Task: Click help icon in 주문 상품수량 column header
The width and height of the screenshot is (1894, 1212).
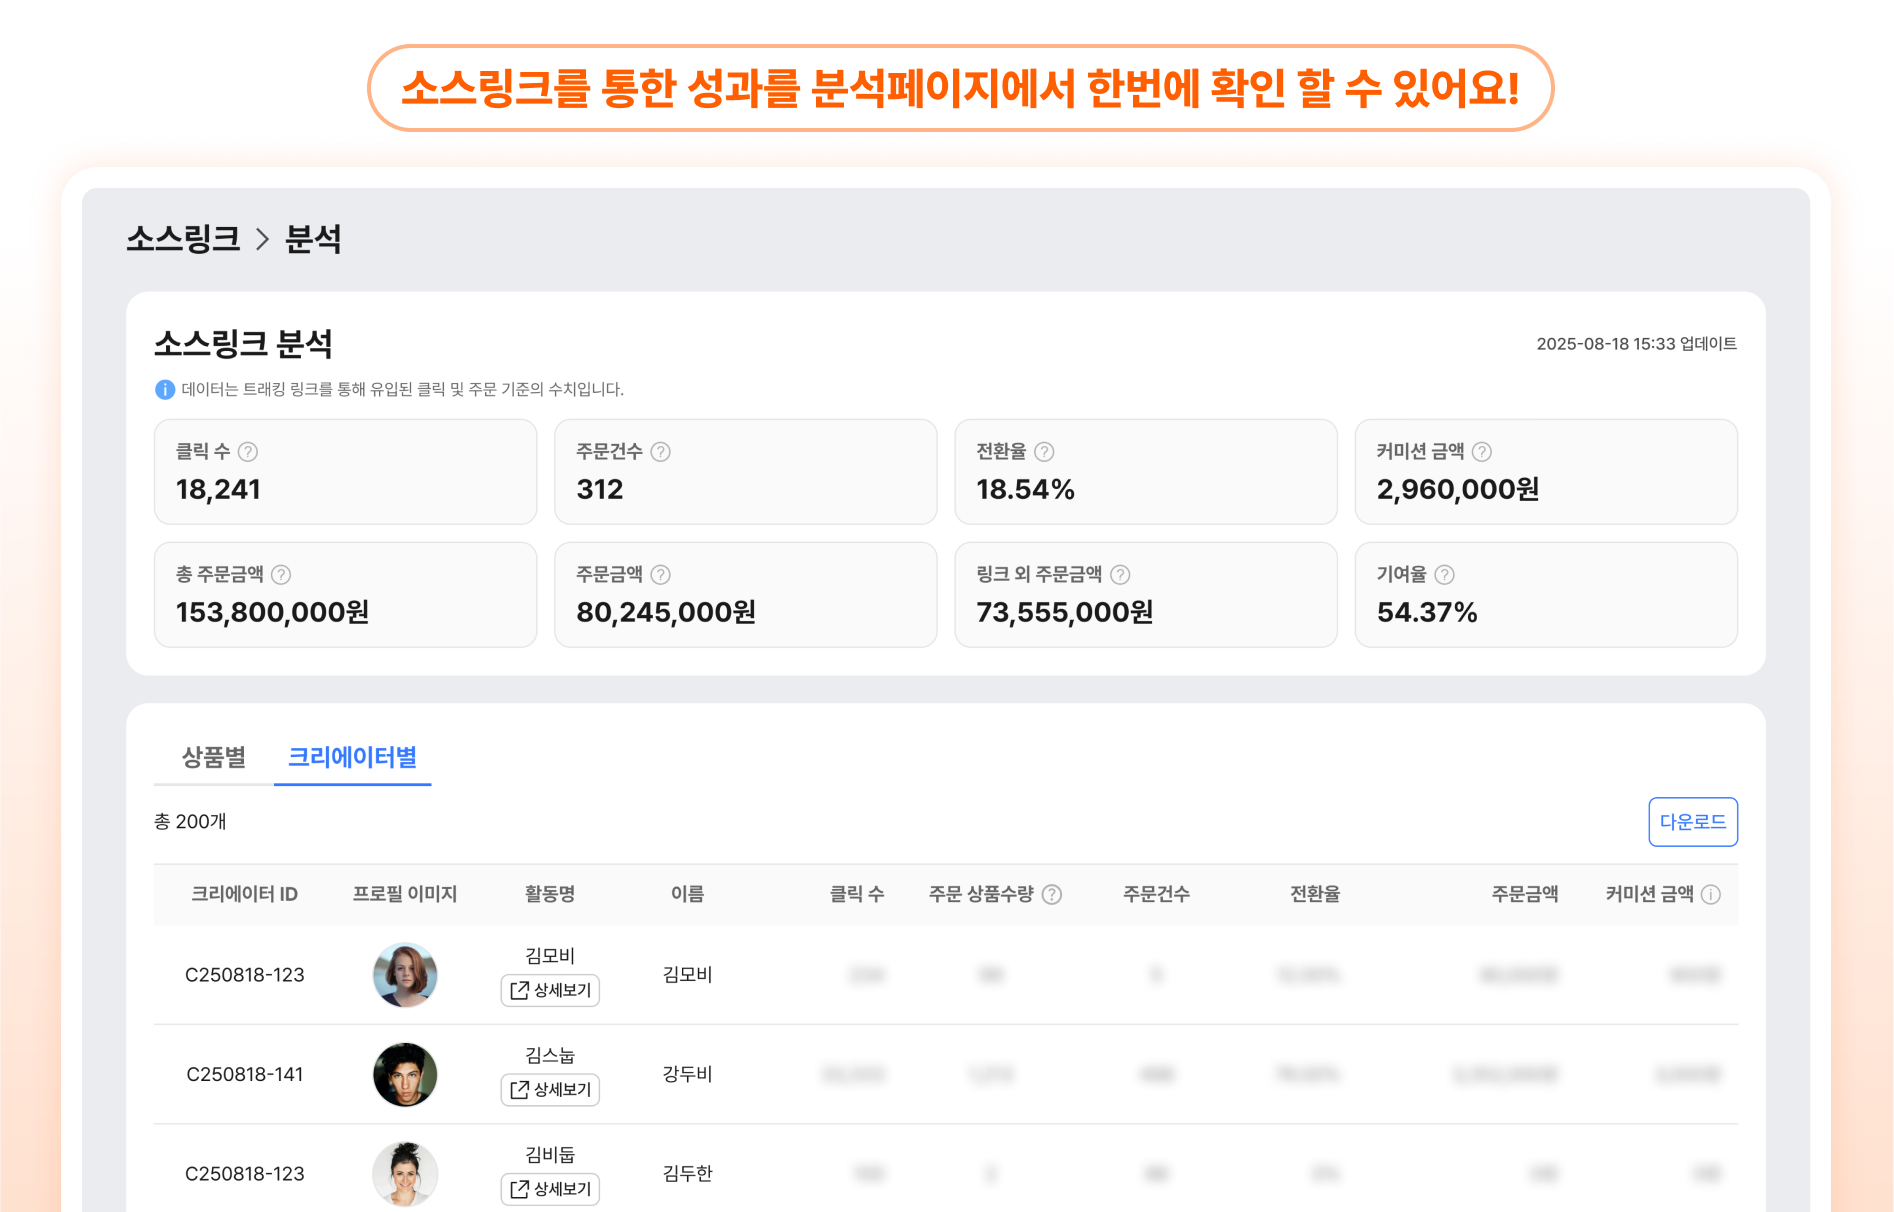Action: (x=1052, y=895)
